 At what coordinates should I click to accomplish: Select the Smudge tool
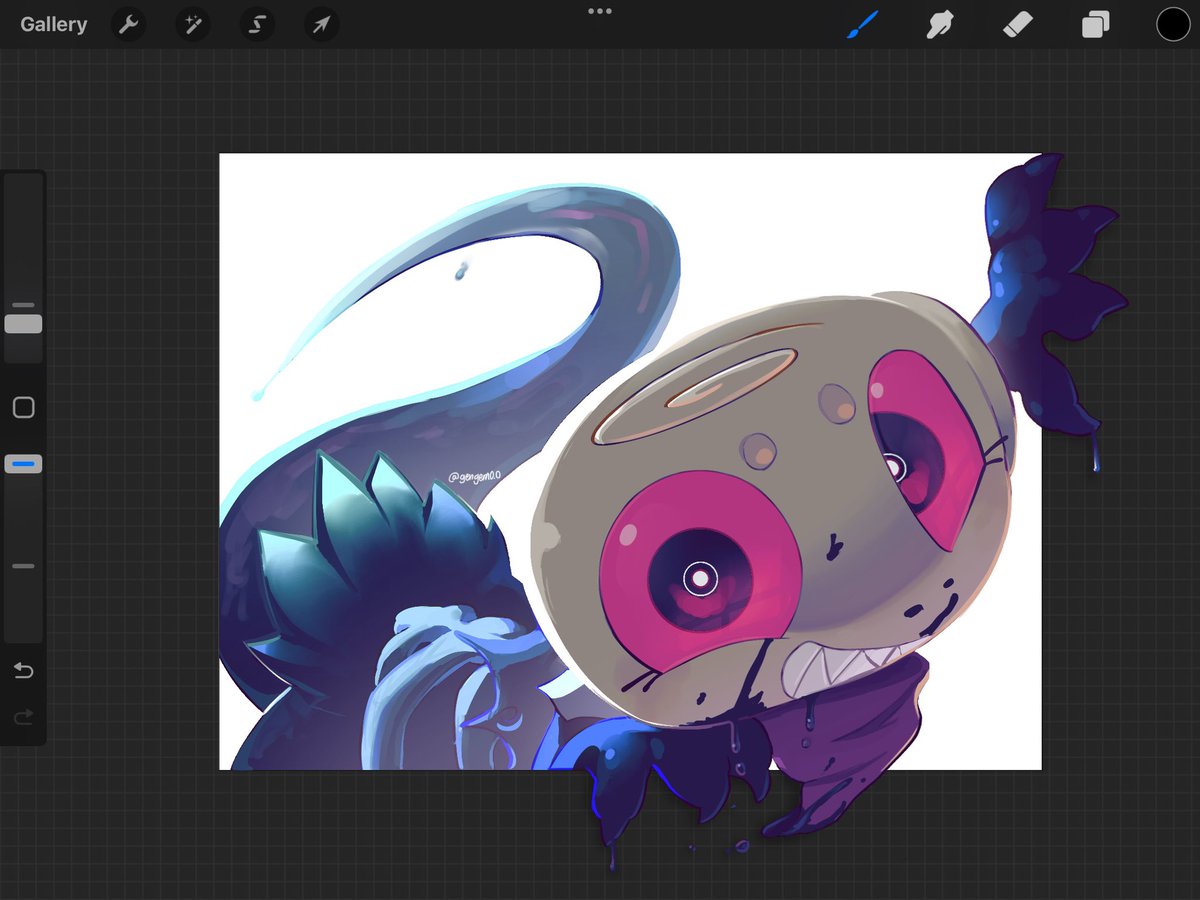(x=940, y=24)
